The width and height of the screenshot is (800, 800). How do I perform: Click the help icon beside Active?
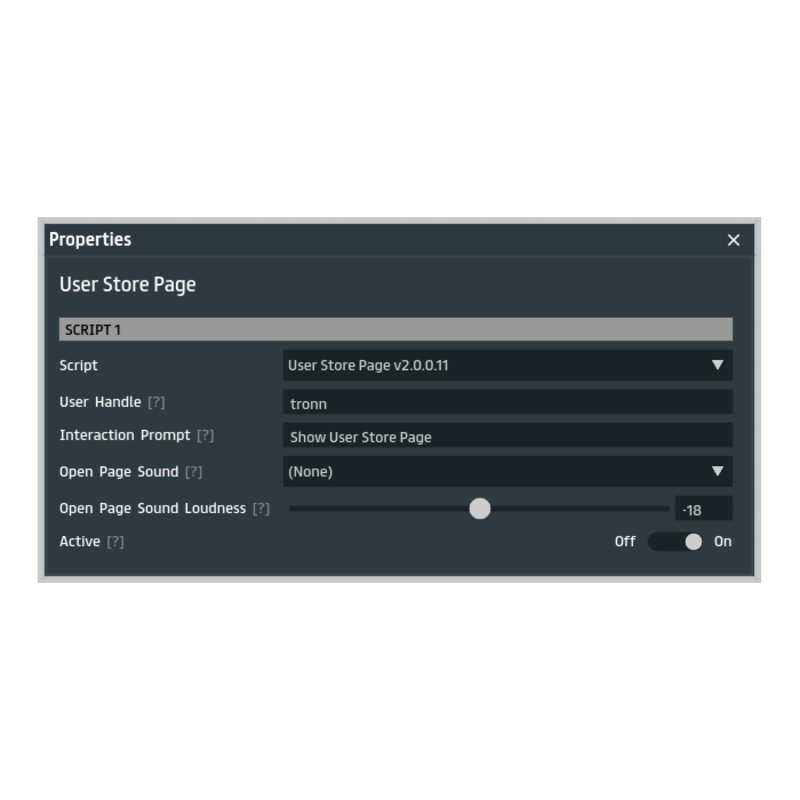115,542
